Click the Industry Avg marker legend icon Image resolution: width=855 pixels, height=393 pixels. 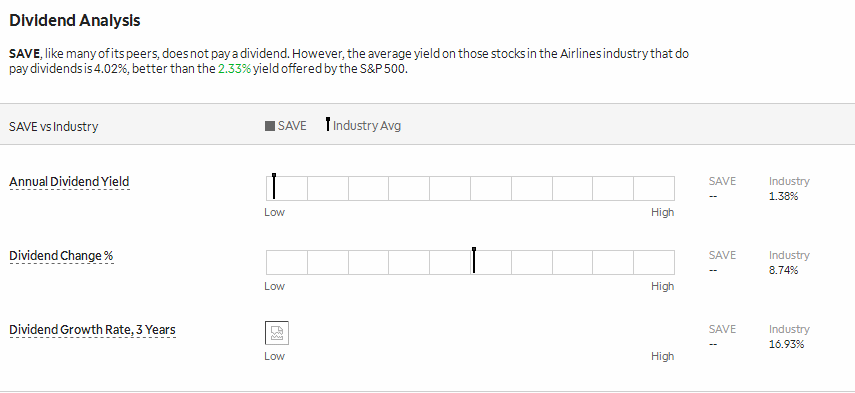(328, 124)
